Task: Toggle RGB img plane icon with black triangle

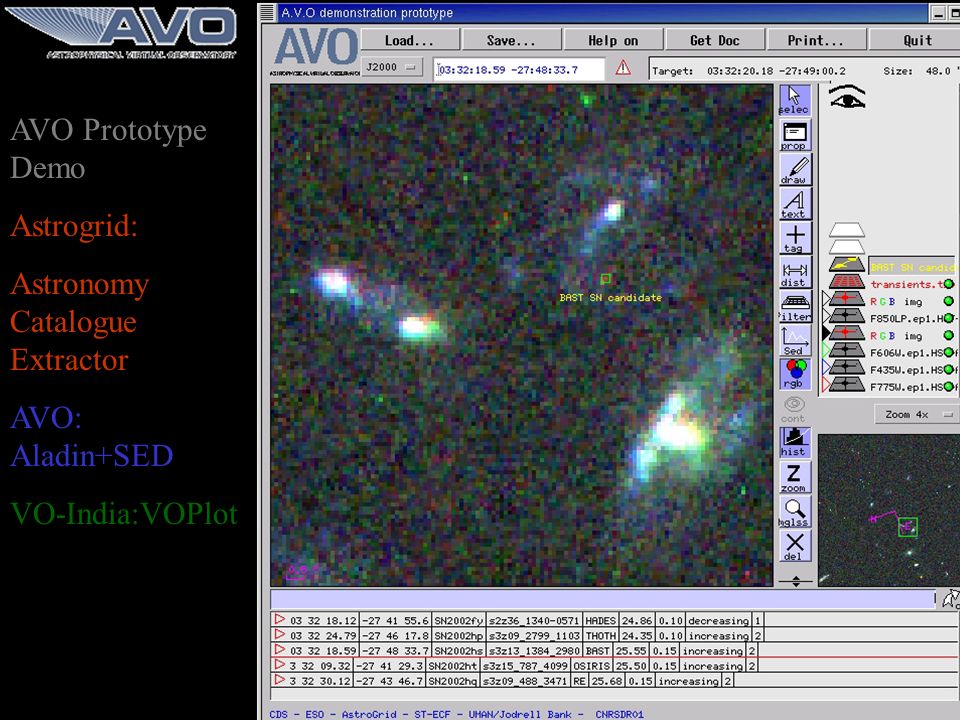Action: [x=847, y=333]
